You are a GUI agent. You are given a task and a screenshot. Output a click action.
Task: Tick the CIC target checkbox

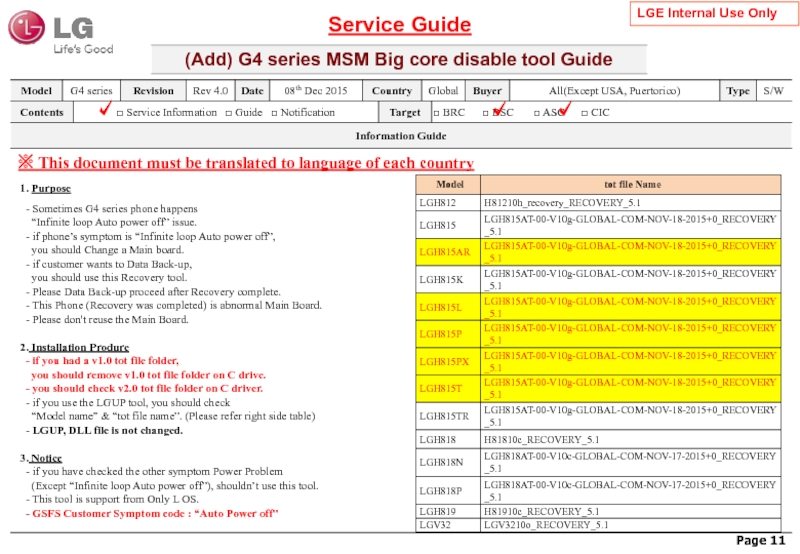[x=585, y=113]
